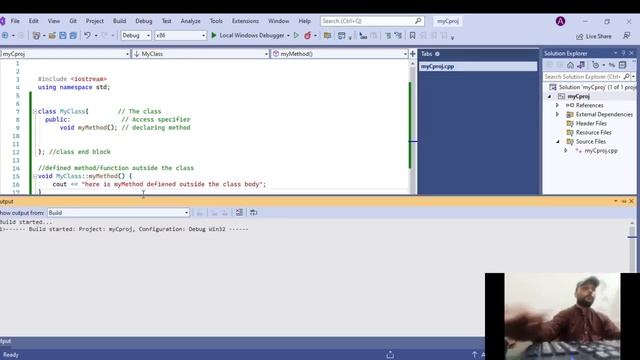This screenshot has width=640, height=360.
Task: Open the Test menu
Action: pyautogui.click(x=167, y=21)
